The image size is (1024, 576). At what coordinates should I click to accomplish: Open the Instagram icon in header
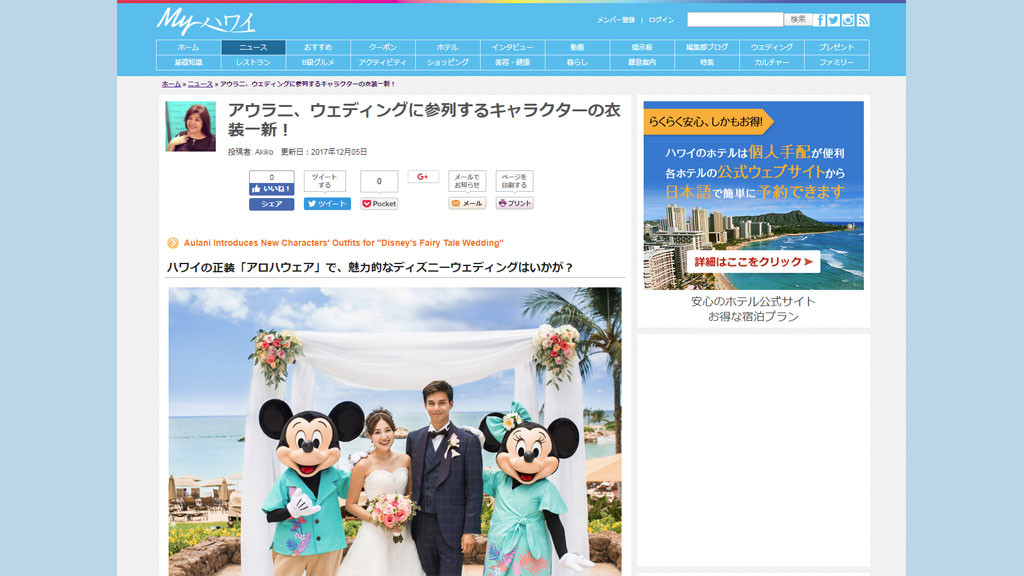coord(848,20)
